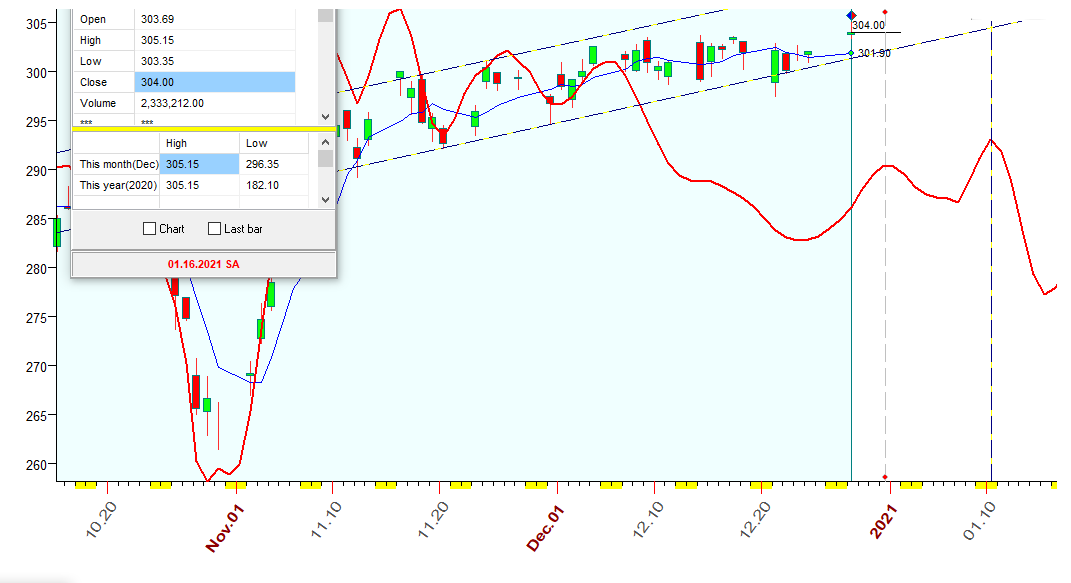Click the Low column header
This screenshot has height=583, width=1071.
coord(256,144)
